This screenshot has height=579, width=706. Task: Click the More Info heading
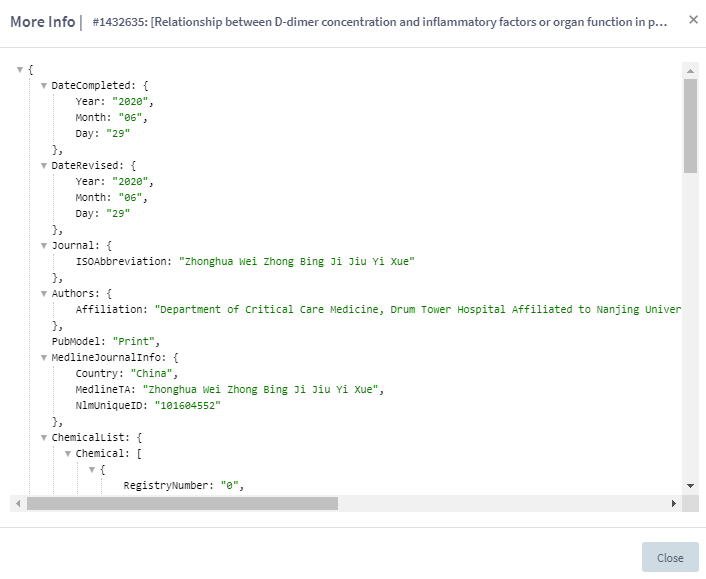click(x=43, y=22)
